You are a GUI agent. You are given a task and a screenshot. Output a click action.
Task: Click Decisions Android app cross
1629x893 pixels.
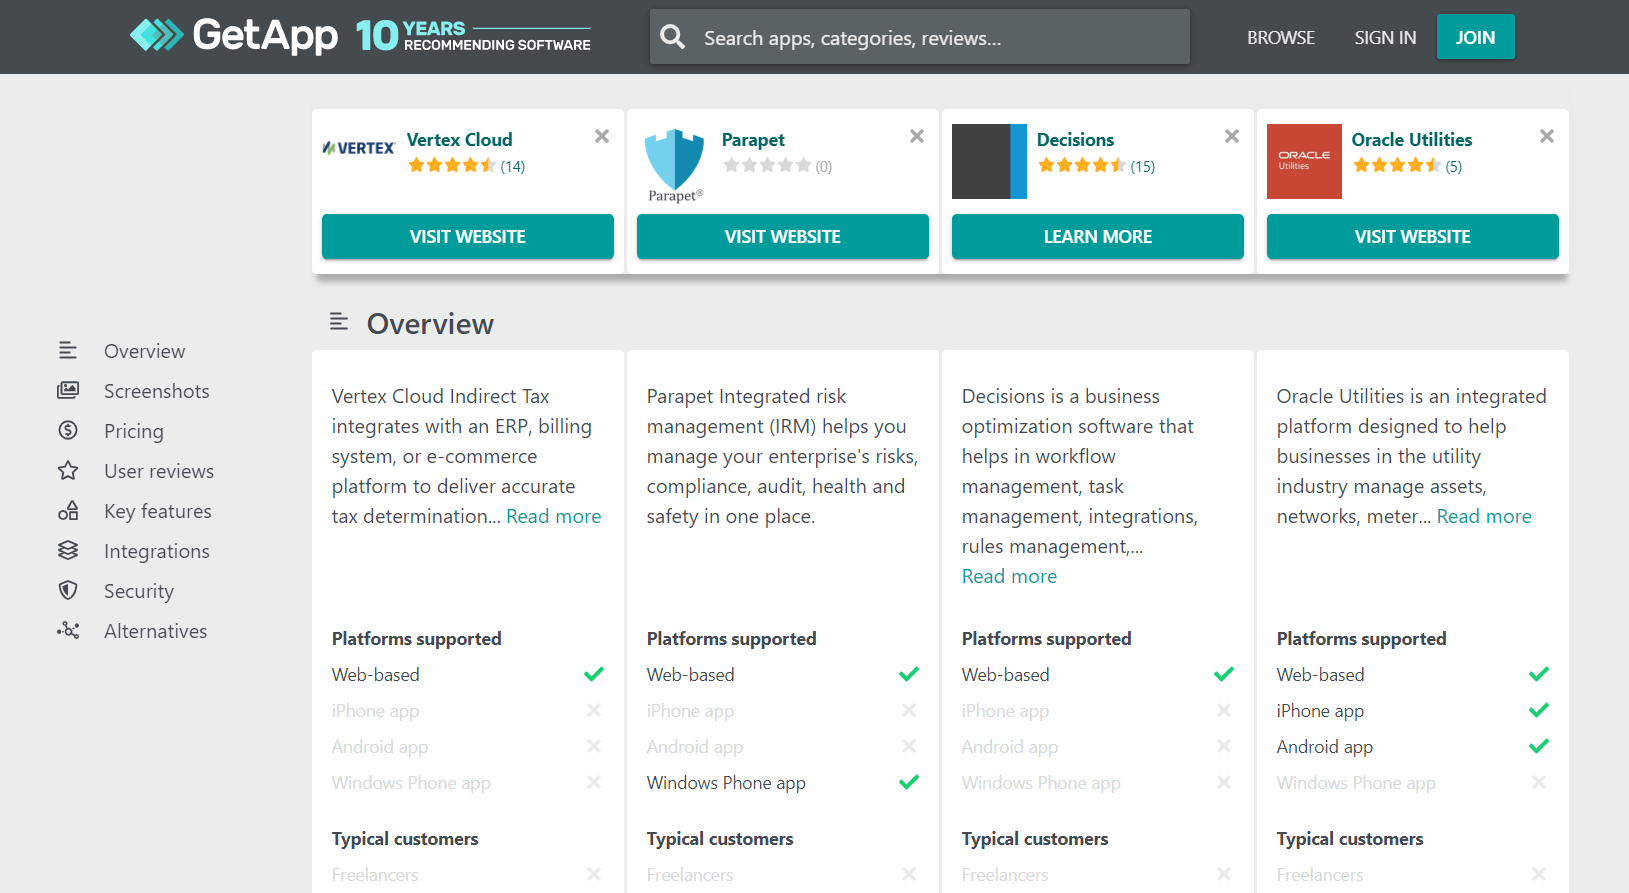tap(1224, 746)
